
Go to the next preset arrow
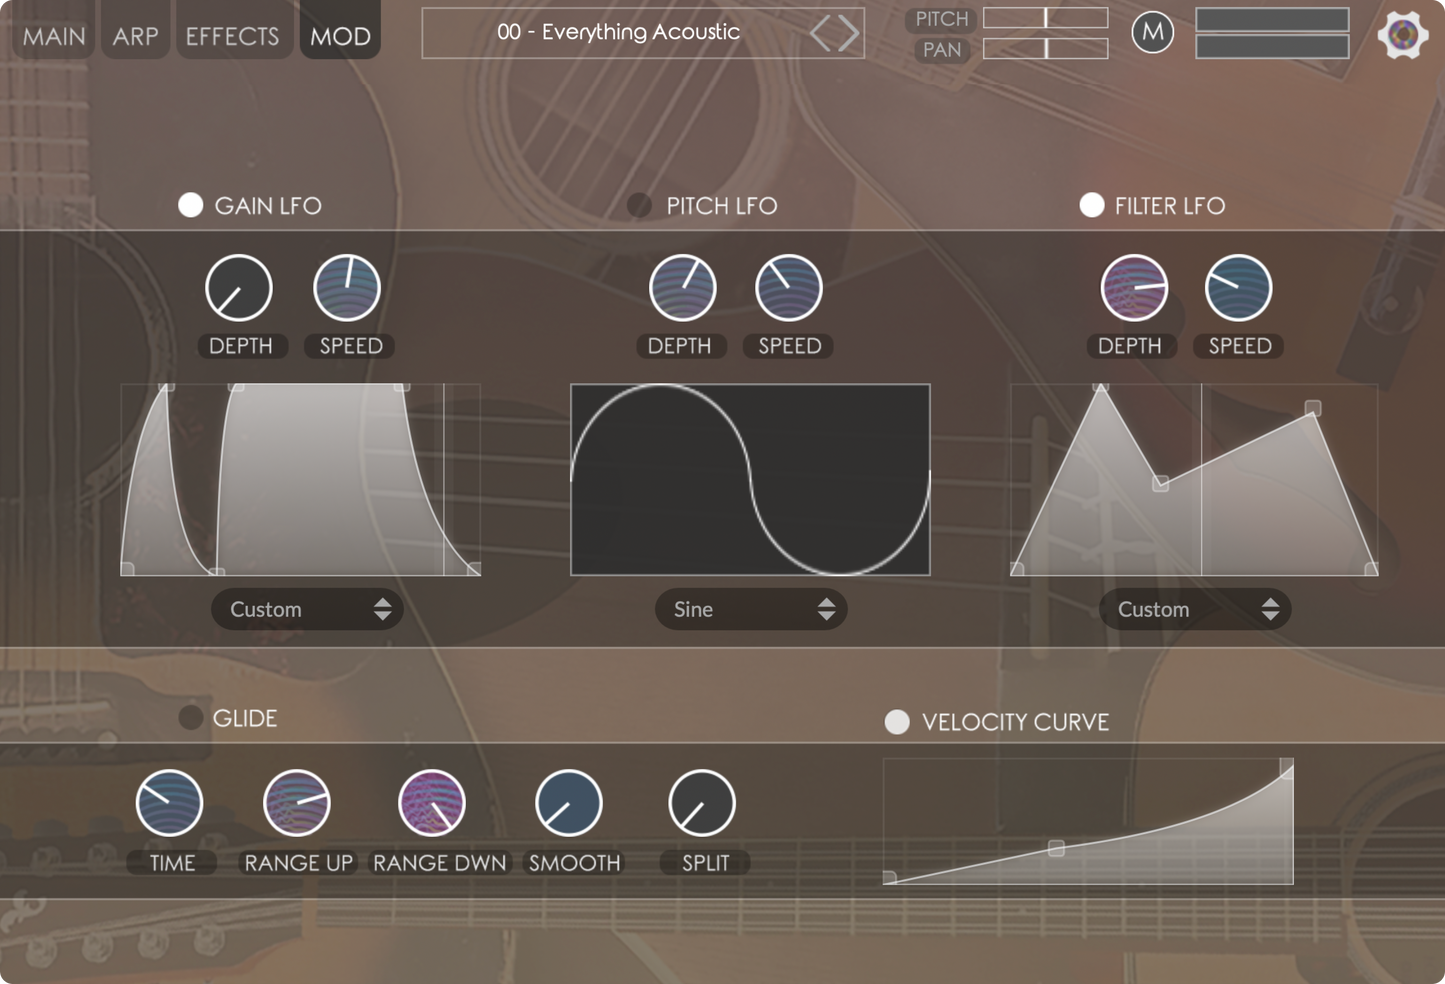click(849, 34)
